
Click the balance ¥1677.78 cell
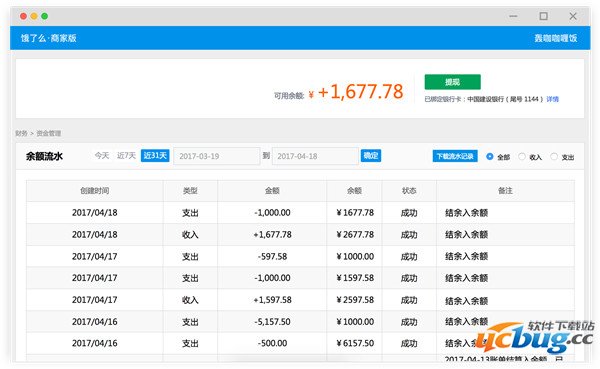pyautogui.click(x=355, y=212)
